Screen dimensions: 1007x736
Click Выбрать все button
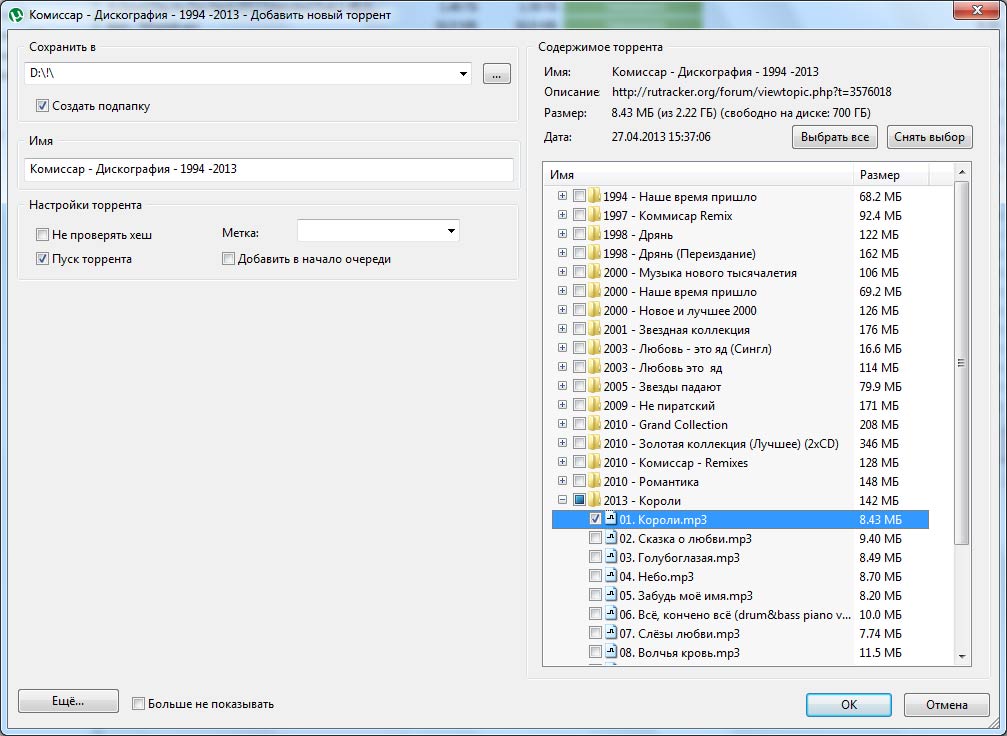click(x=834, y=137)
